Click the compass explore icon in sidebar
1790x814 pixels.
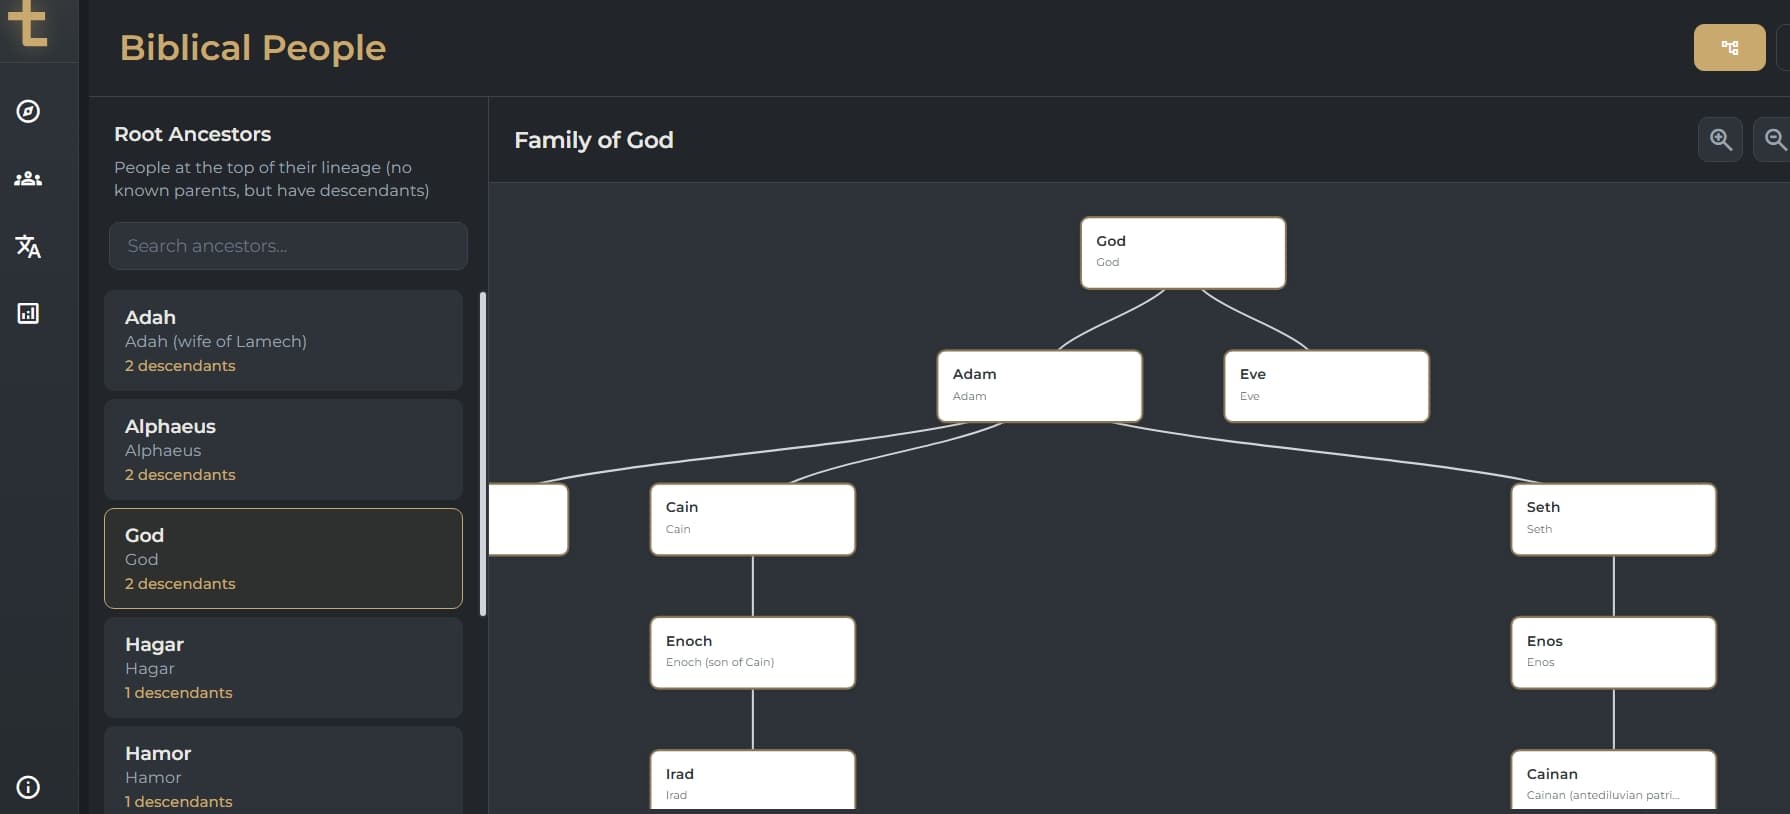pyautogui.click(x=28, y=111)
